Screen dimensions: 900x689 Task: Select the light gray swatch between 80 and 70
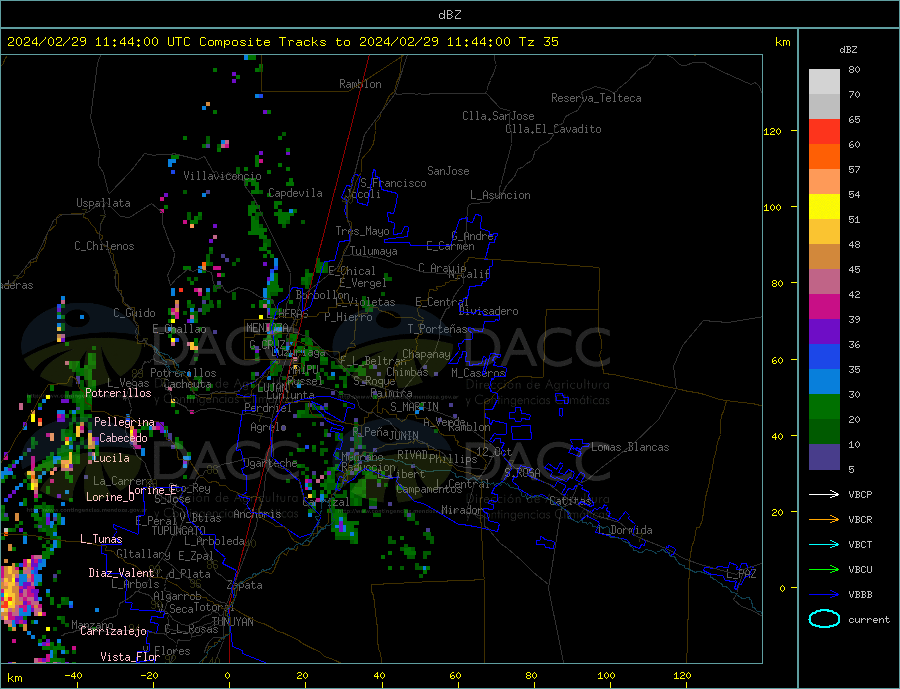[x=824, y=82]
